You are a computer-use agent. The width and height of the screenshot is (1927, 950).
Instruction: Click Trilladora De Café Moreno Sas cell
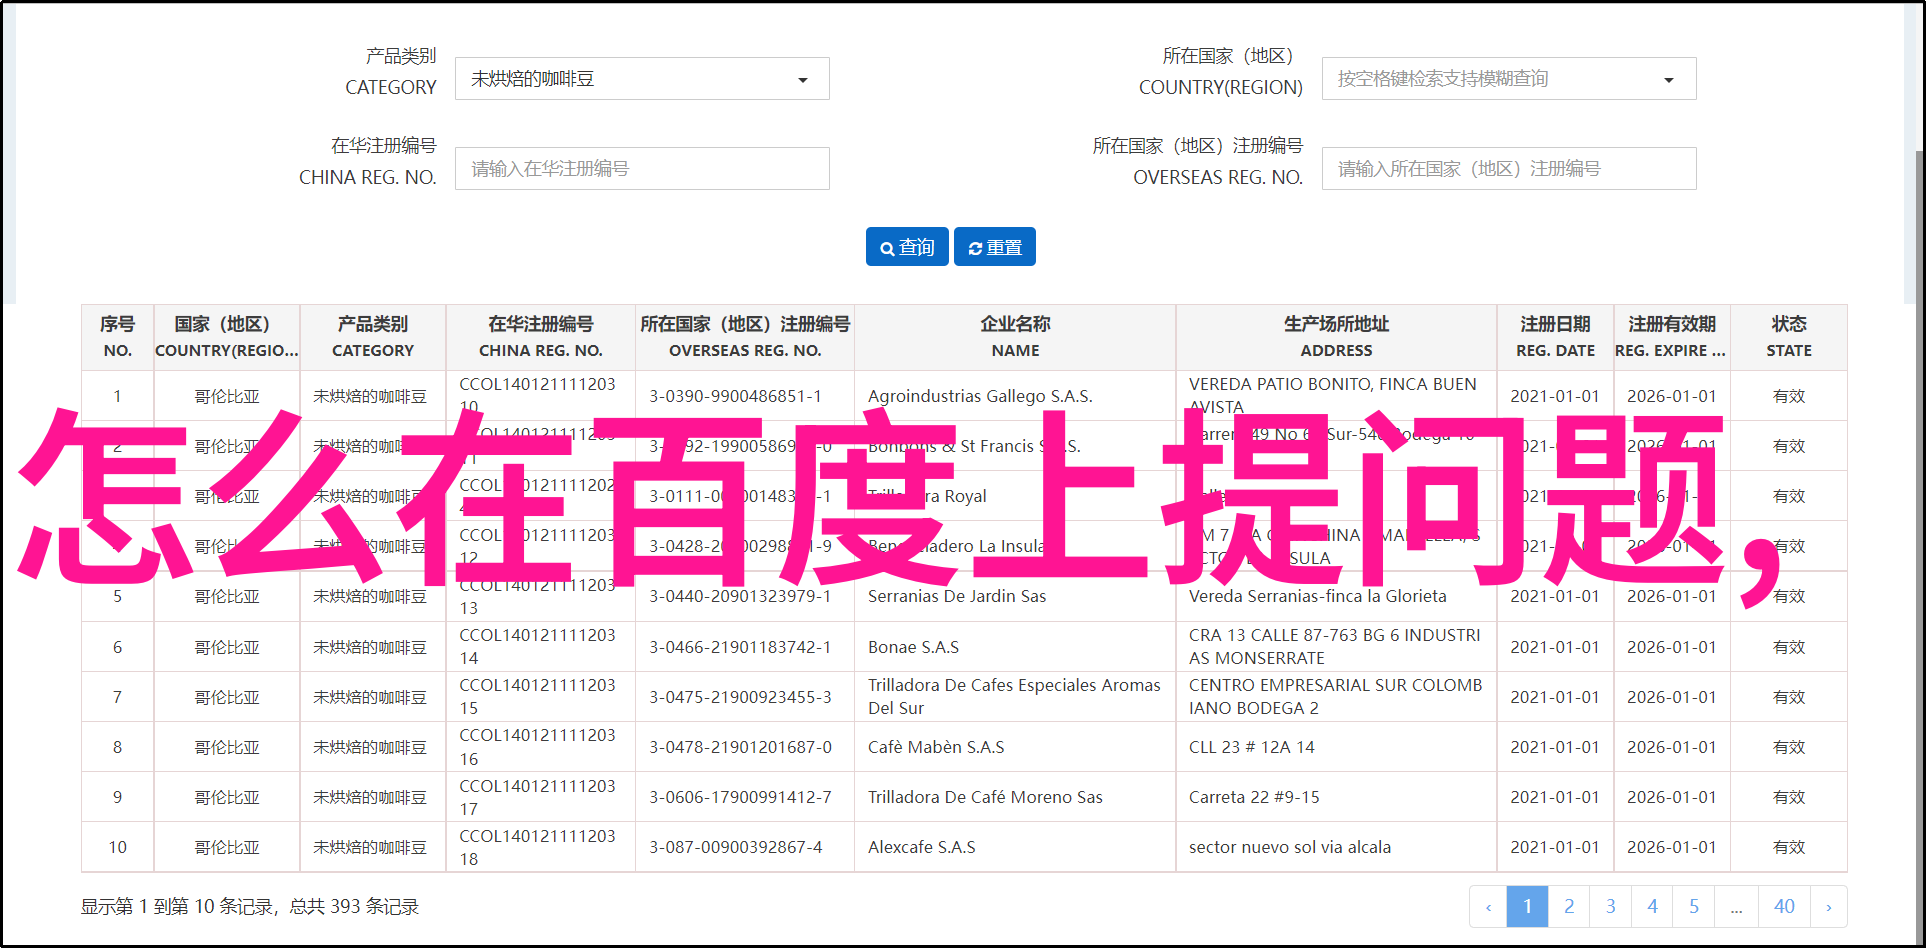pyautogui.click(x=985, y=798)
